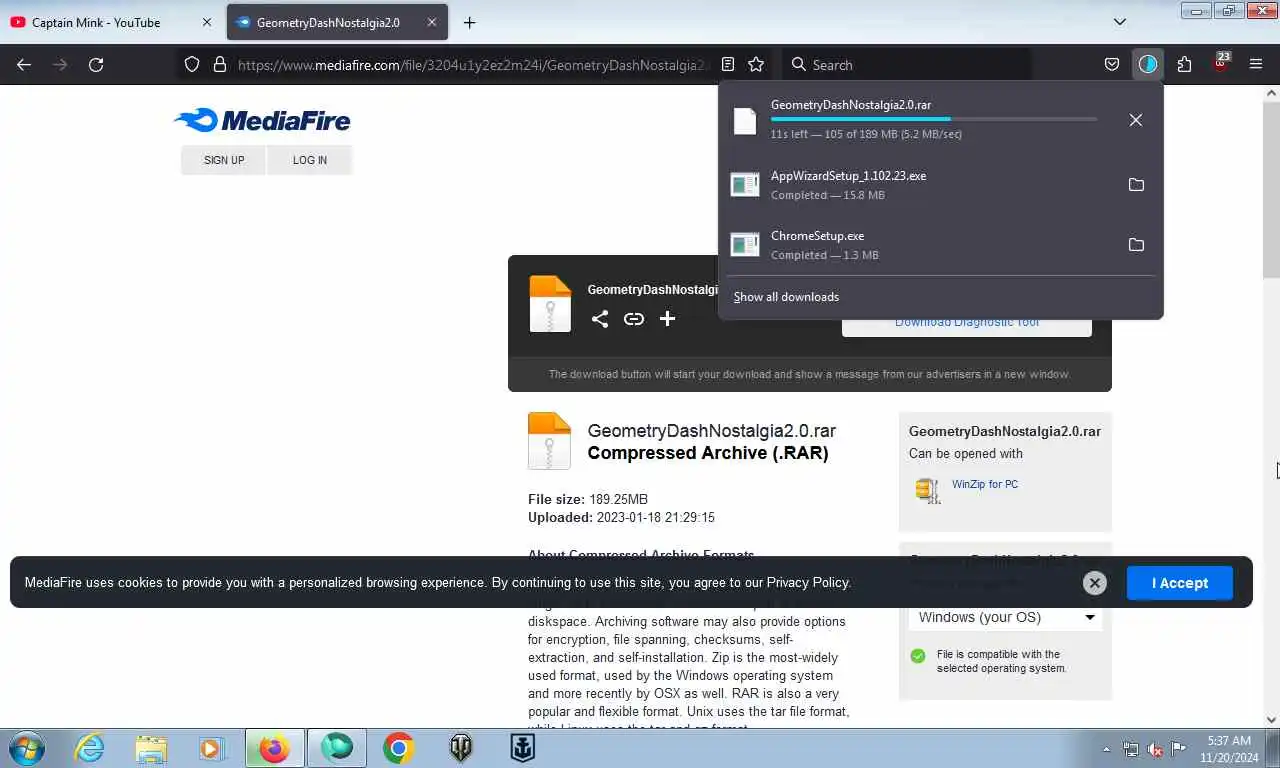Open World of Warships anchor taskbar icon
Image resolution: width=1280 pixels, height=768 pixels.
pos(523,748)
